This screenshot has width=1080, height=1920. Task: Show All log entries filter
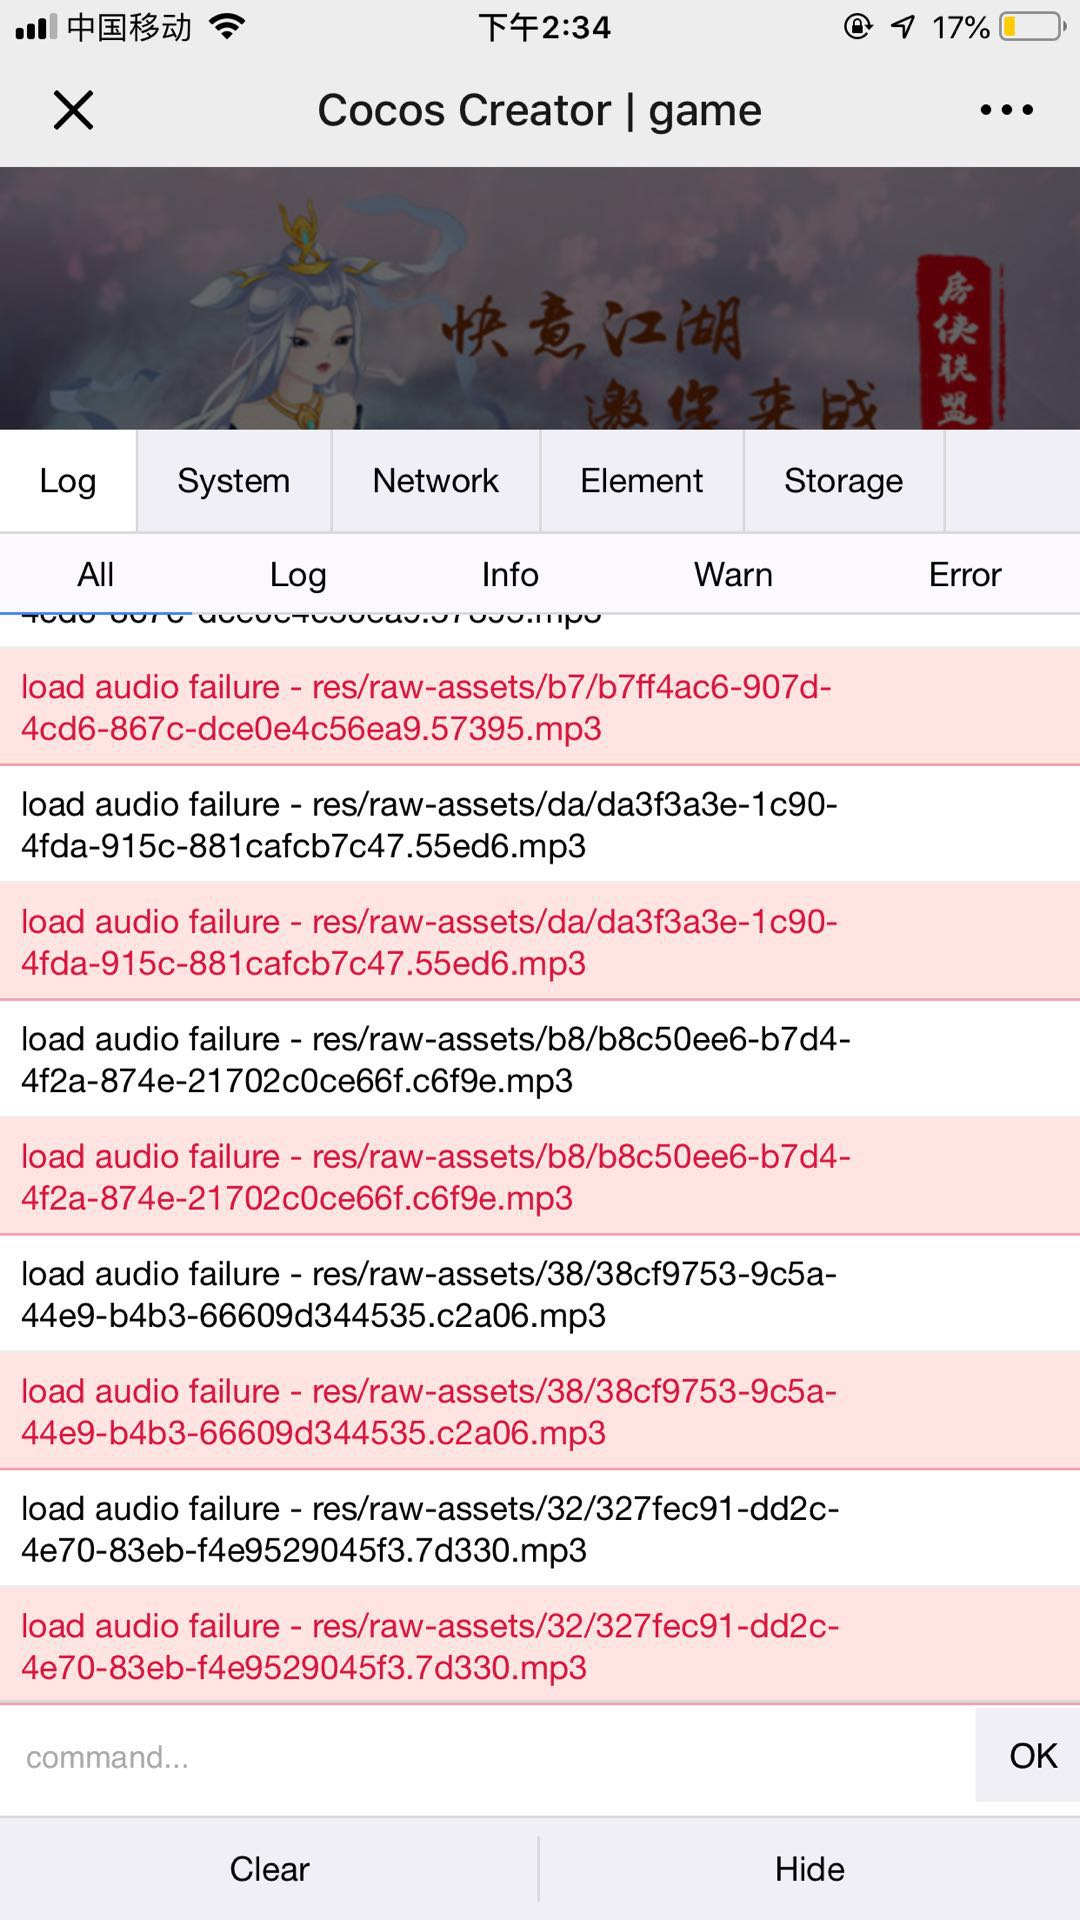click(95, 575)
